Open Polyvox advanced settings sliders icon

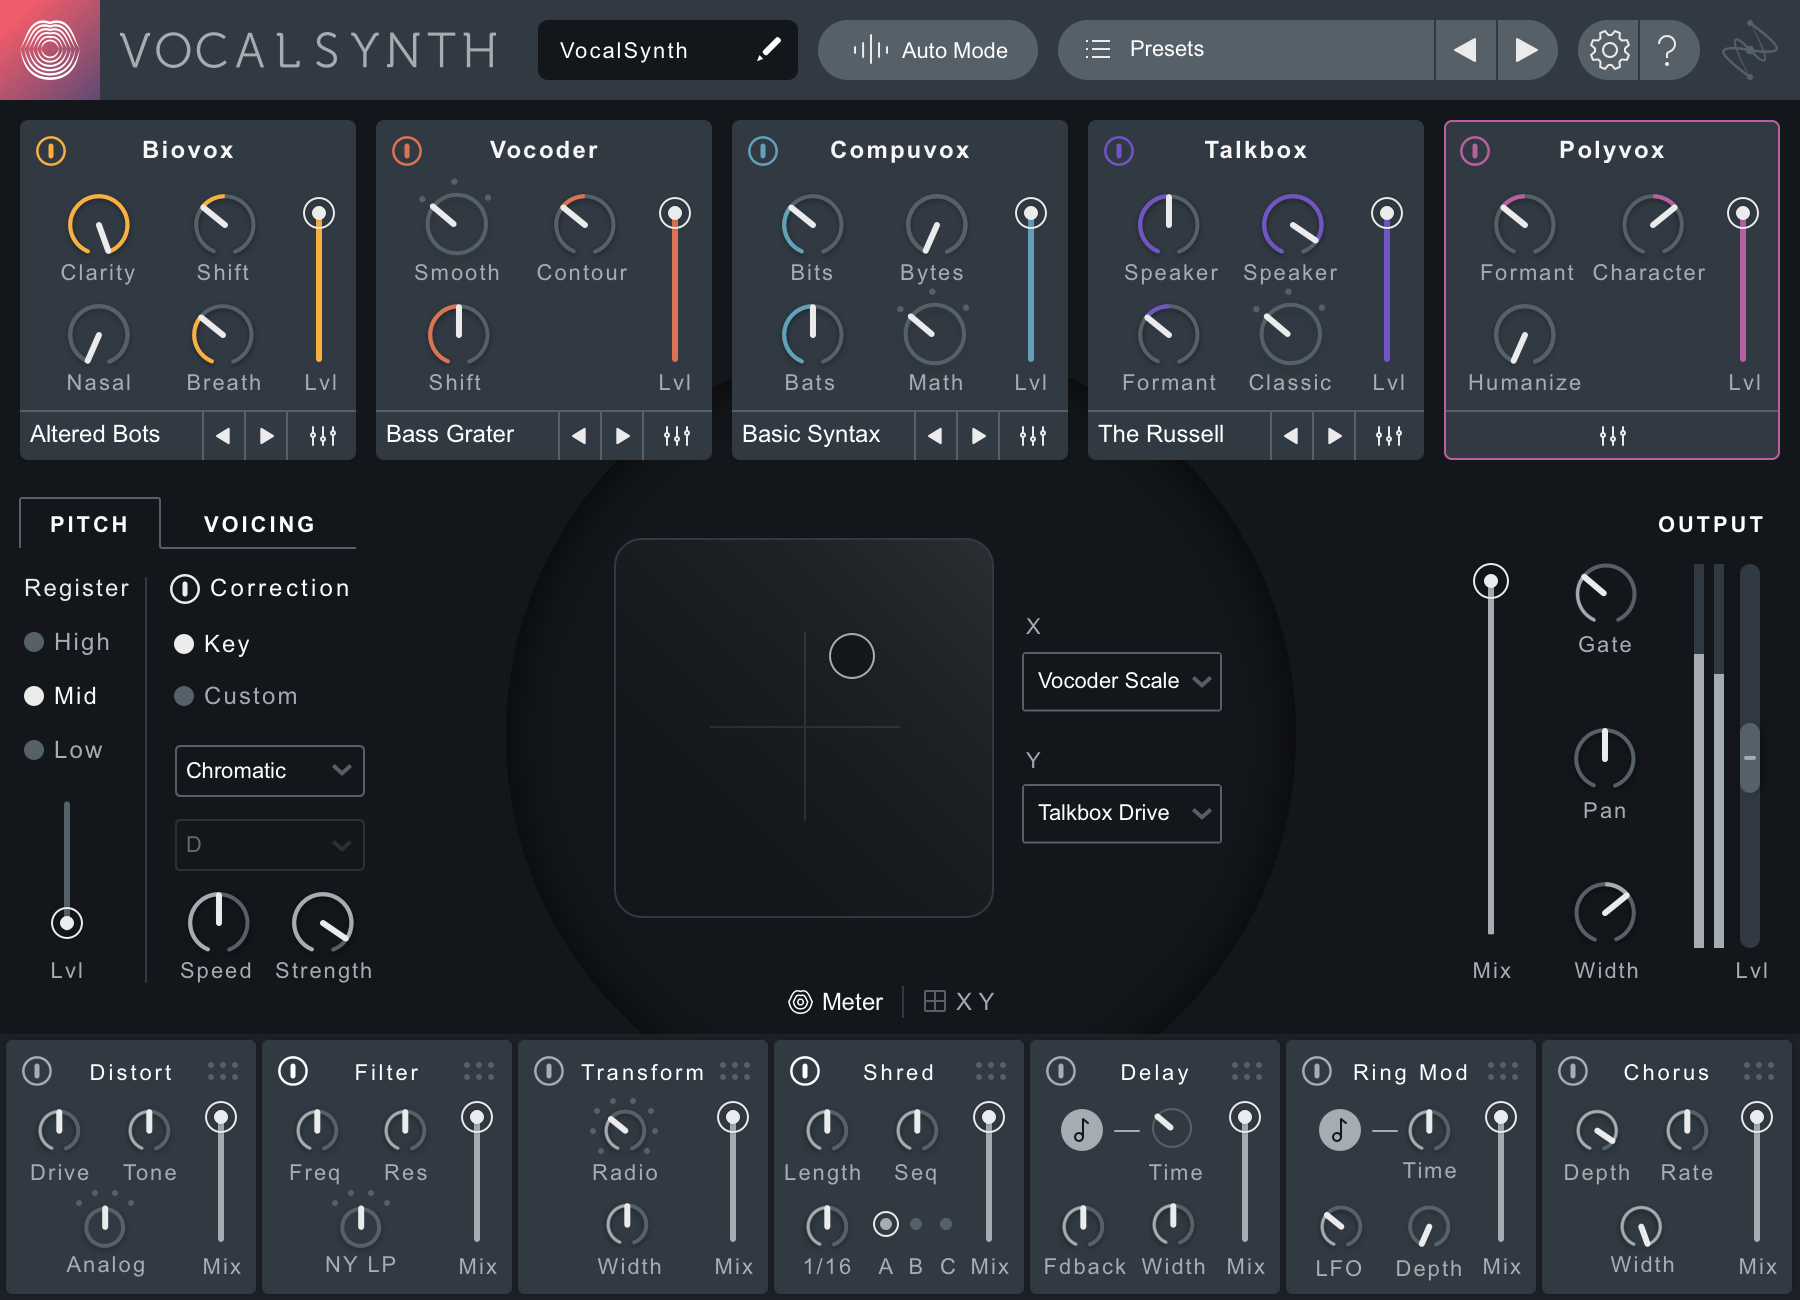click(x=1612, y=436)
